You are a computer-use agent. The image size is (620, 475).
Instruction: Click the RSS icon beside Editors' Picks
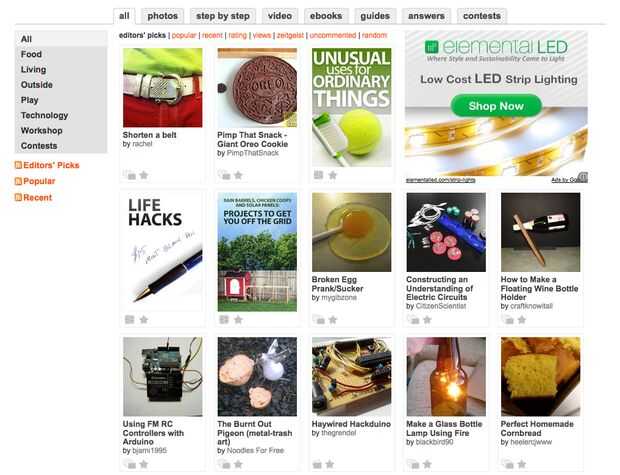(x=18, y=164)
